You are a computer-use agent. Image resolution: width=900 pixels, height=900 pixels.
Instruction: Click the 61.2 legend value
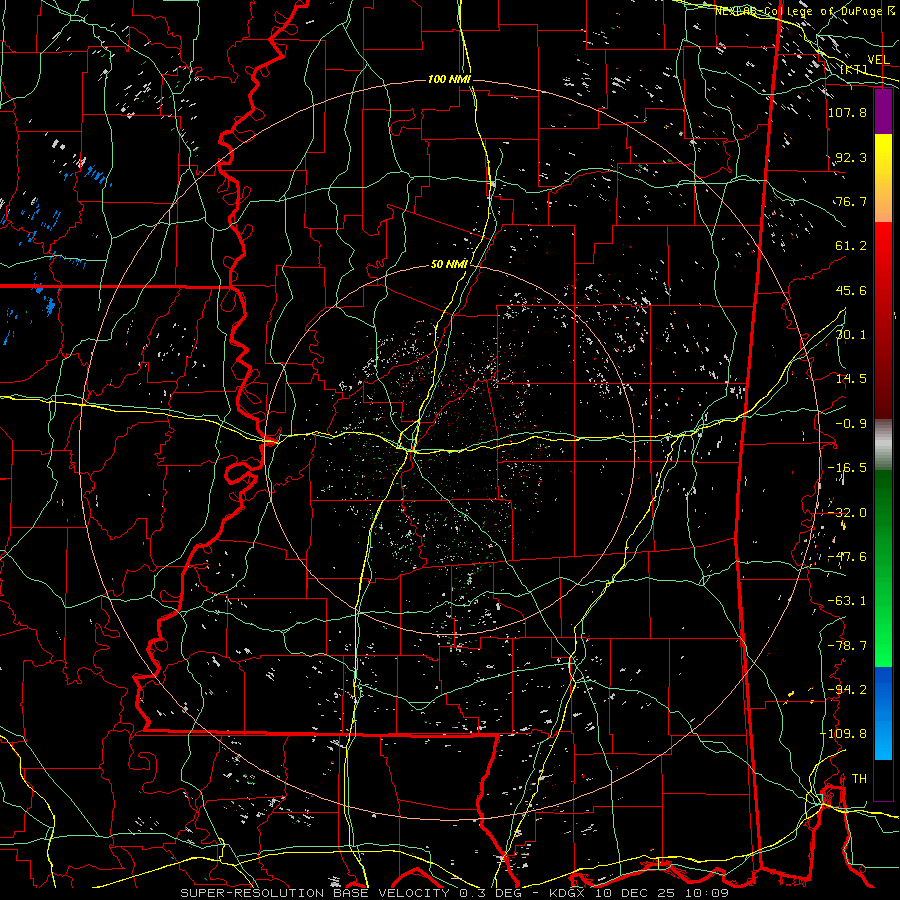click(851, 246)
